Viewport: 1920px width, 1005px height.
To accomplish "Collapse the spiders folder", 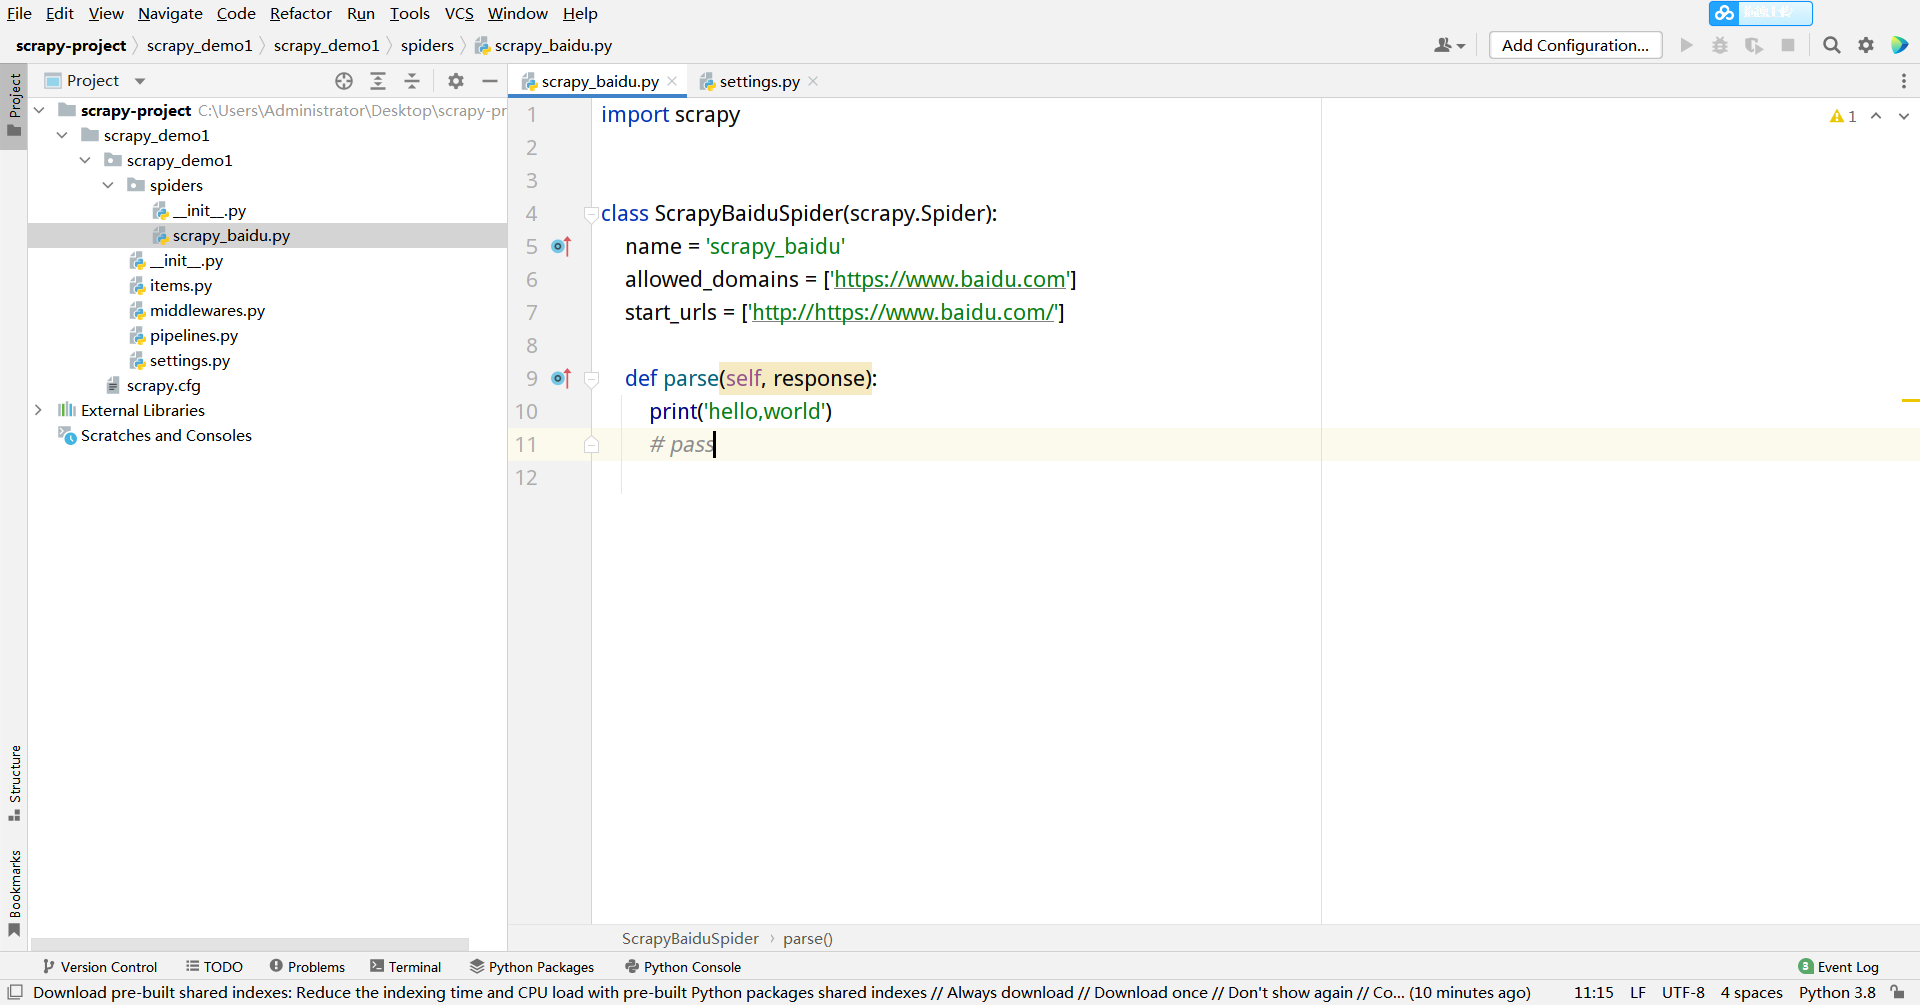I will pyautogui.click(x=108, y=185).
